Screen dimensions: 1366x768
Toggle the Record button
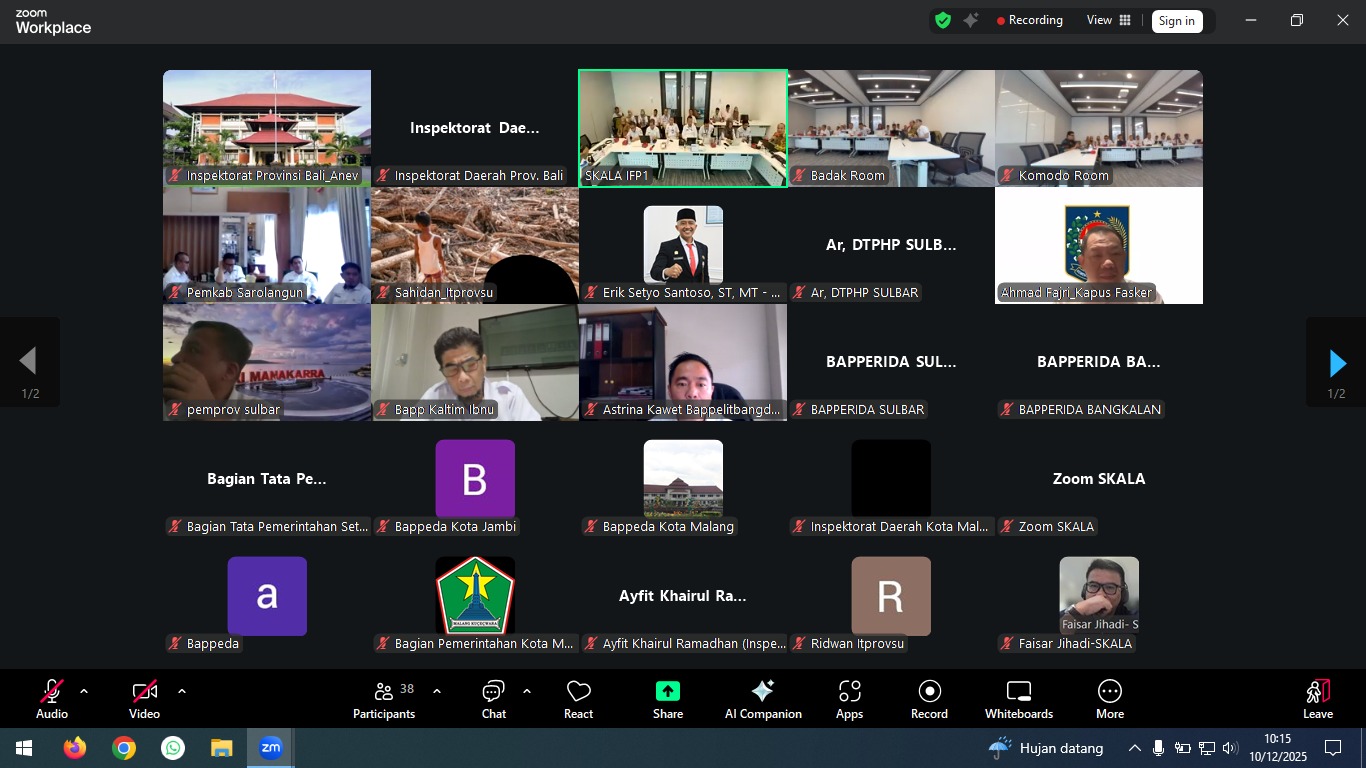pos(929,699)
